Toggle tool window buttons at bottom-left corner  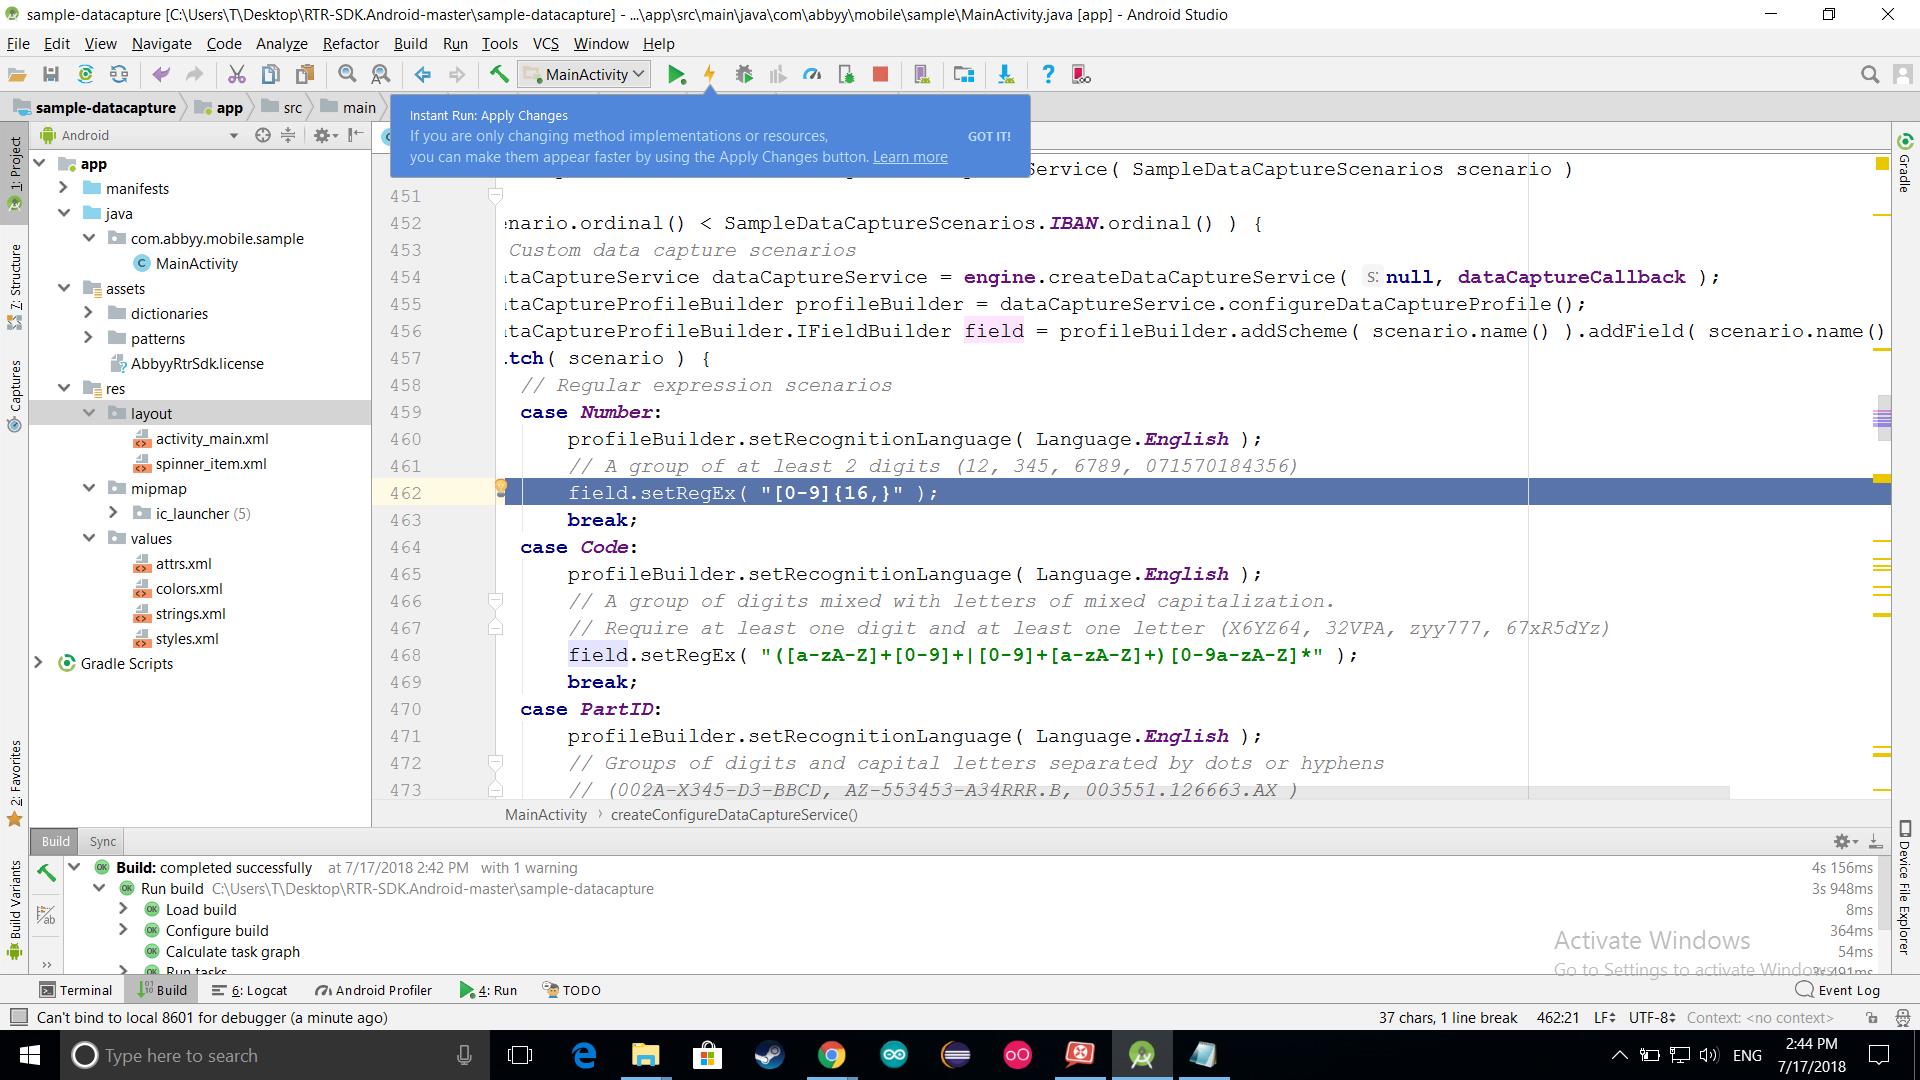[17, 1017]
